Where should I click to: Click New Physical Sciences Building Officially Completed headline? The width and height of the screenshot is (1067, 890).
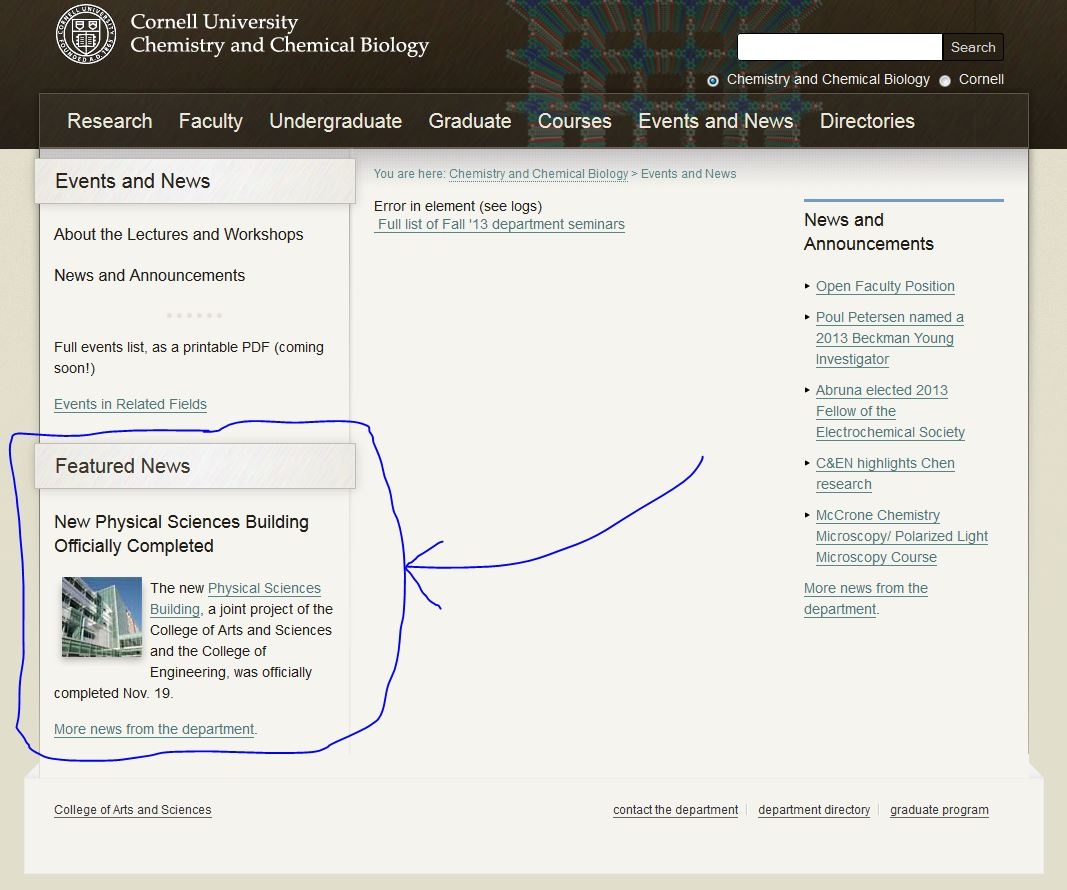181,534
